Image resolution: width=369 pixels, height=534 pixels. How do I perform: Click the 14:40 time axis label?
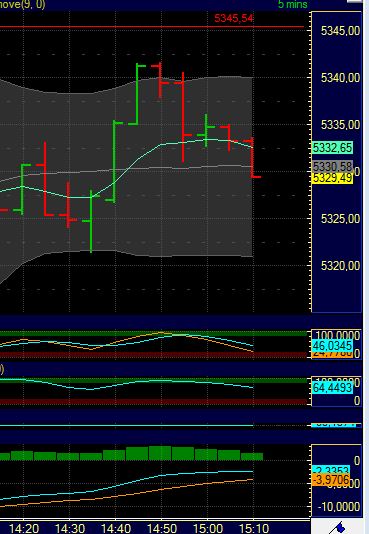(x=116, y=528)
